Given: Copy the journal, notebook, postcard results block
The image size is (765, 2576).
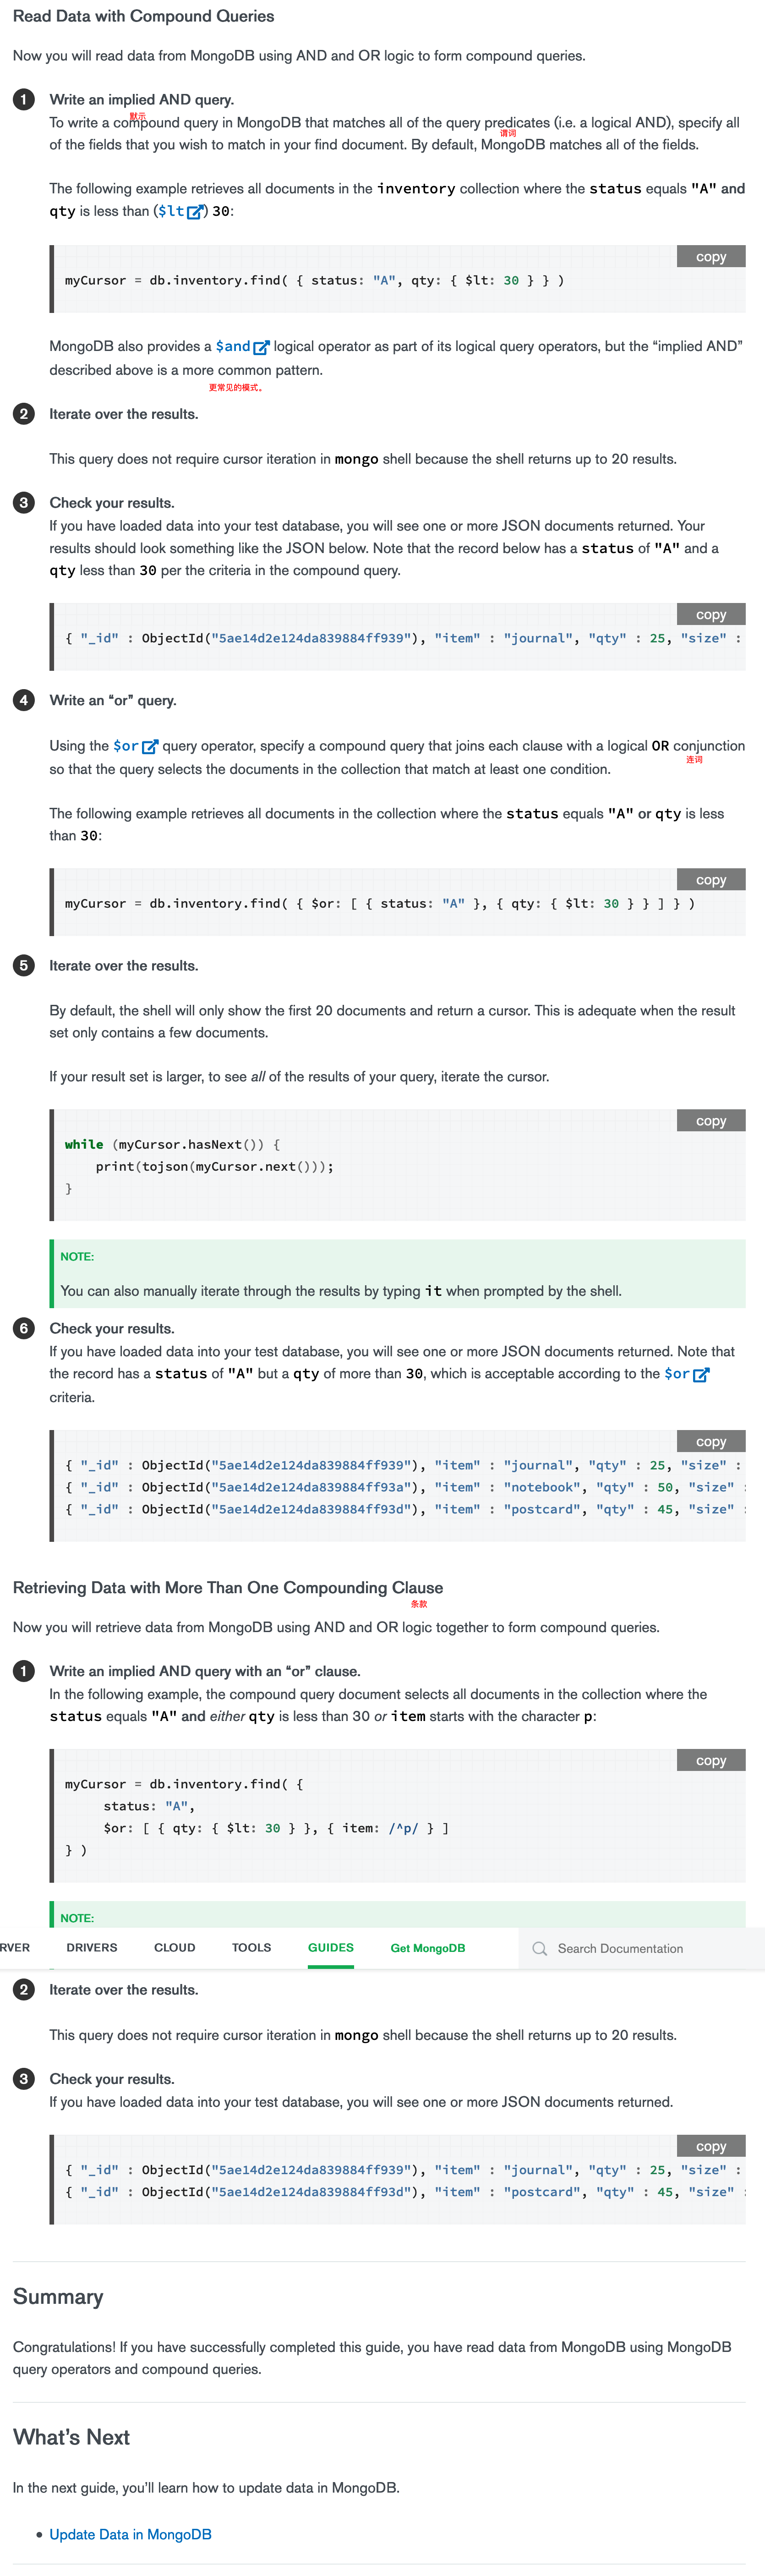Looking at the screenshot, I should point(710,1441).
